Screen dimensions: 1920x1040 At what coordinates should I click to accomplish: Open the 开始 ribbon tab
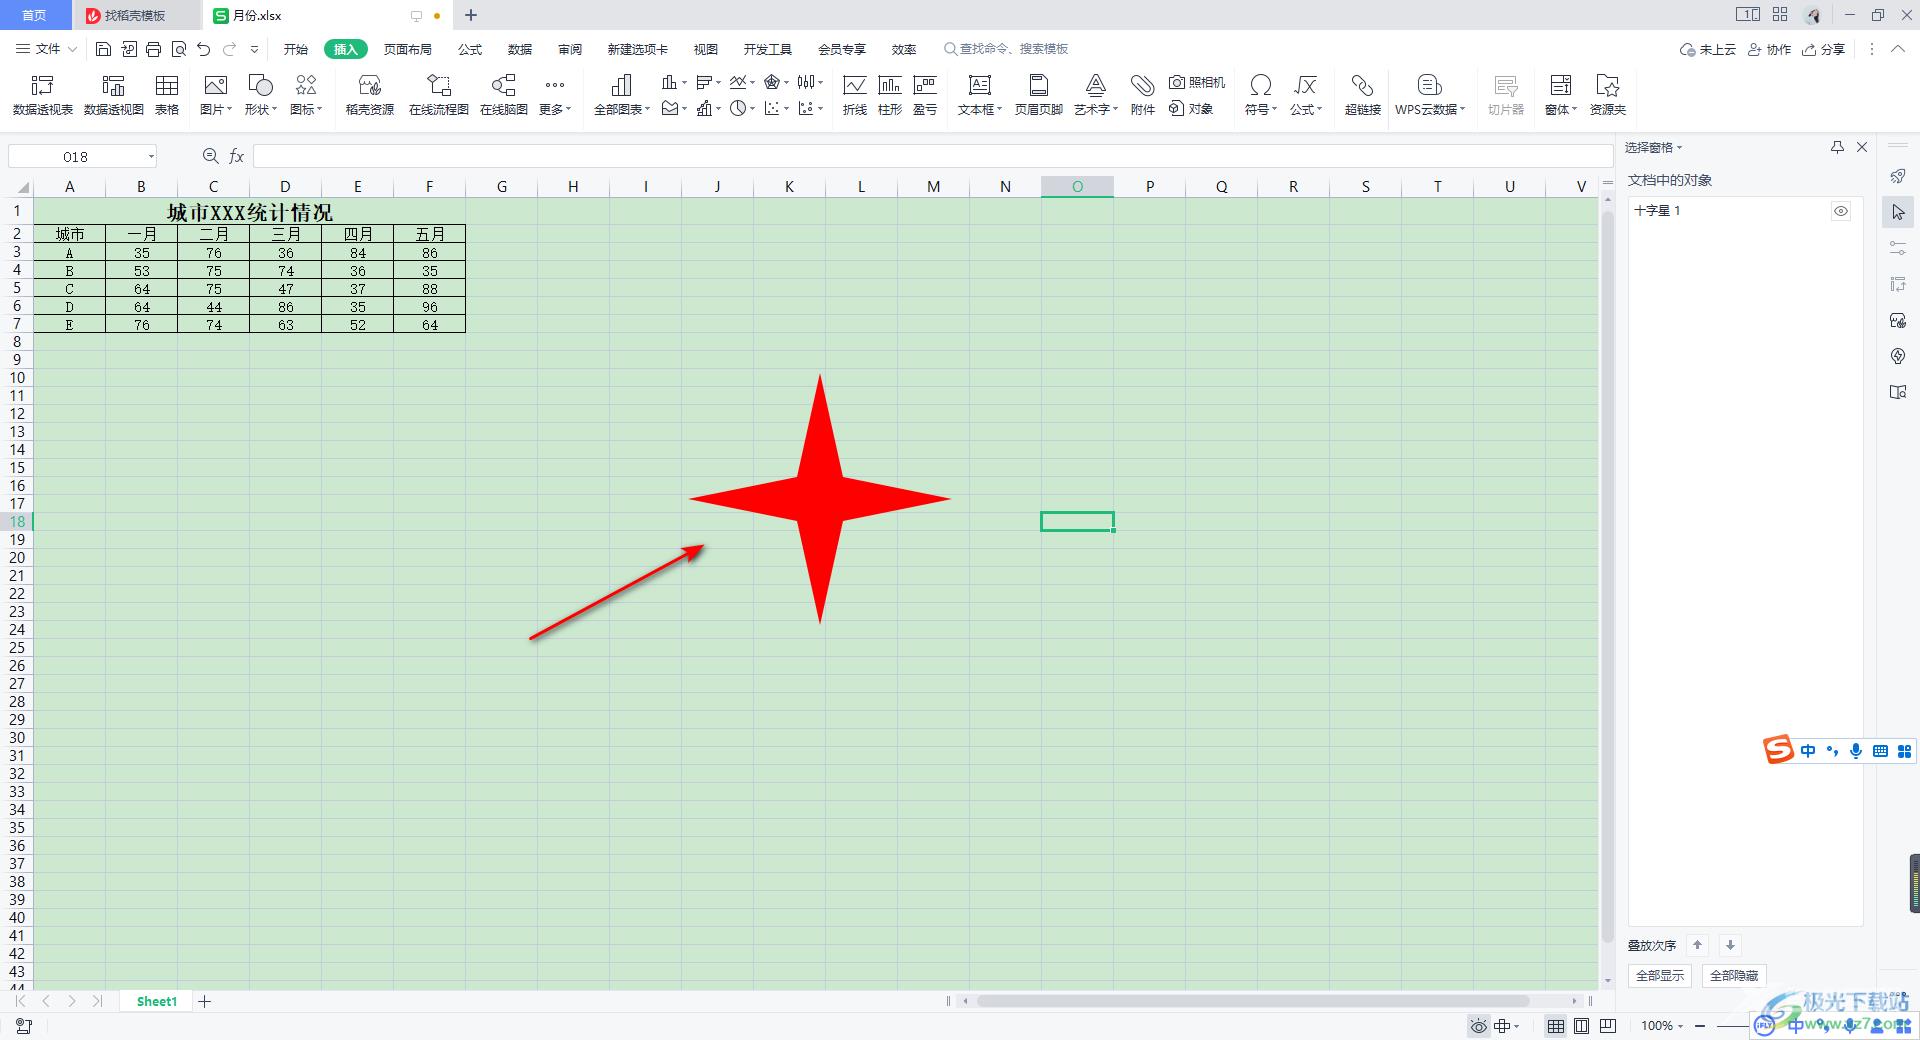coord(296,49)
